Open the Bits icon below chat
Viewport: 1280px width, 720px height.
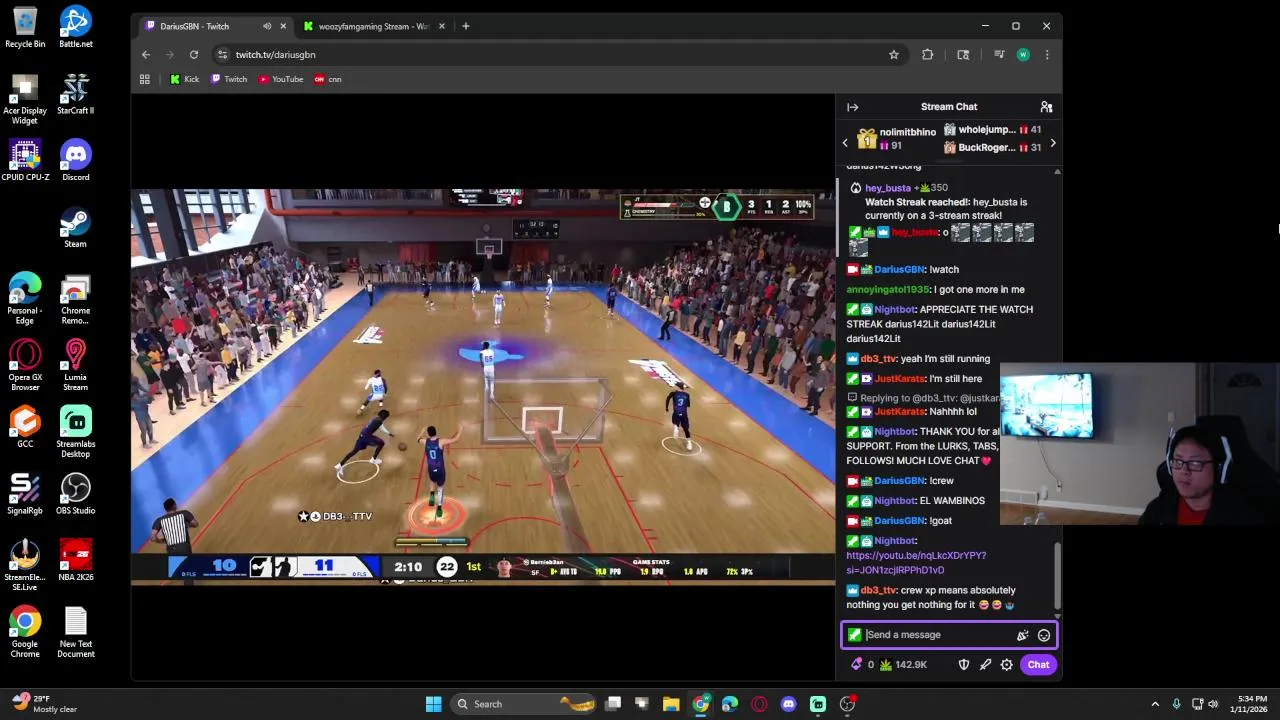coord(862,665)
